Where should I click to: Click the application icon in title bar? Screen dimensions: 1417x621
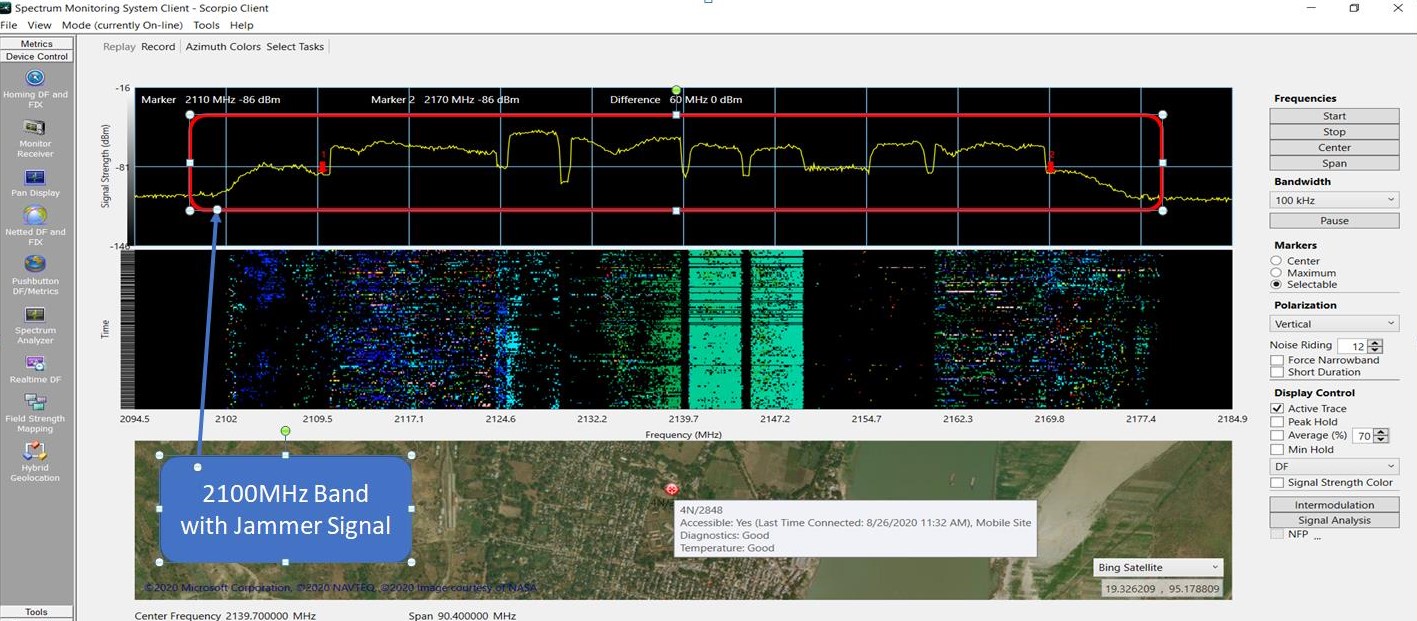(x=7, y=8)
